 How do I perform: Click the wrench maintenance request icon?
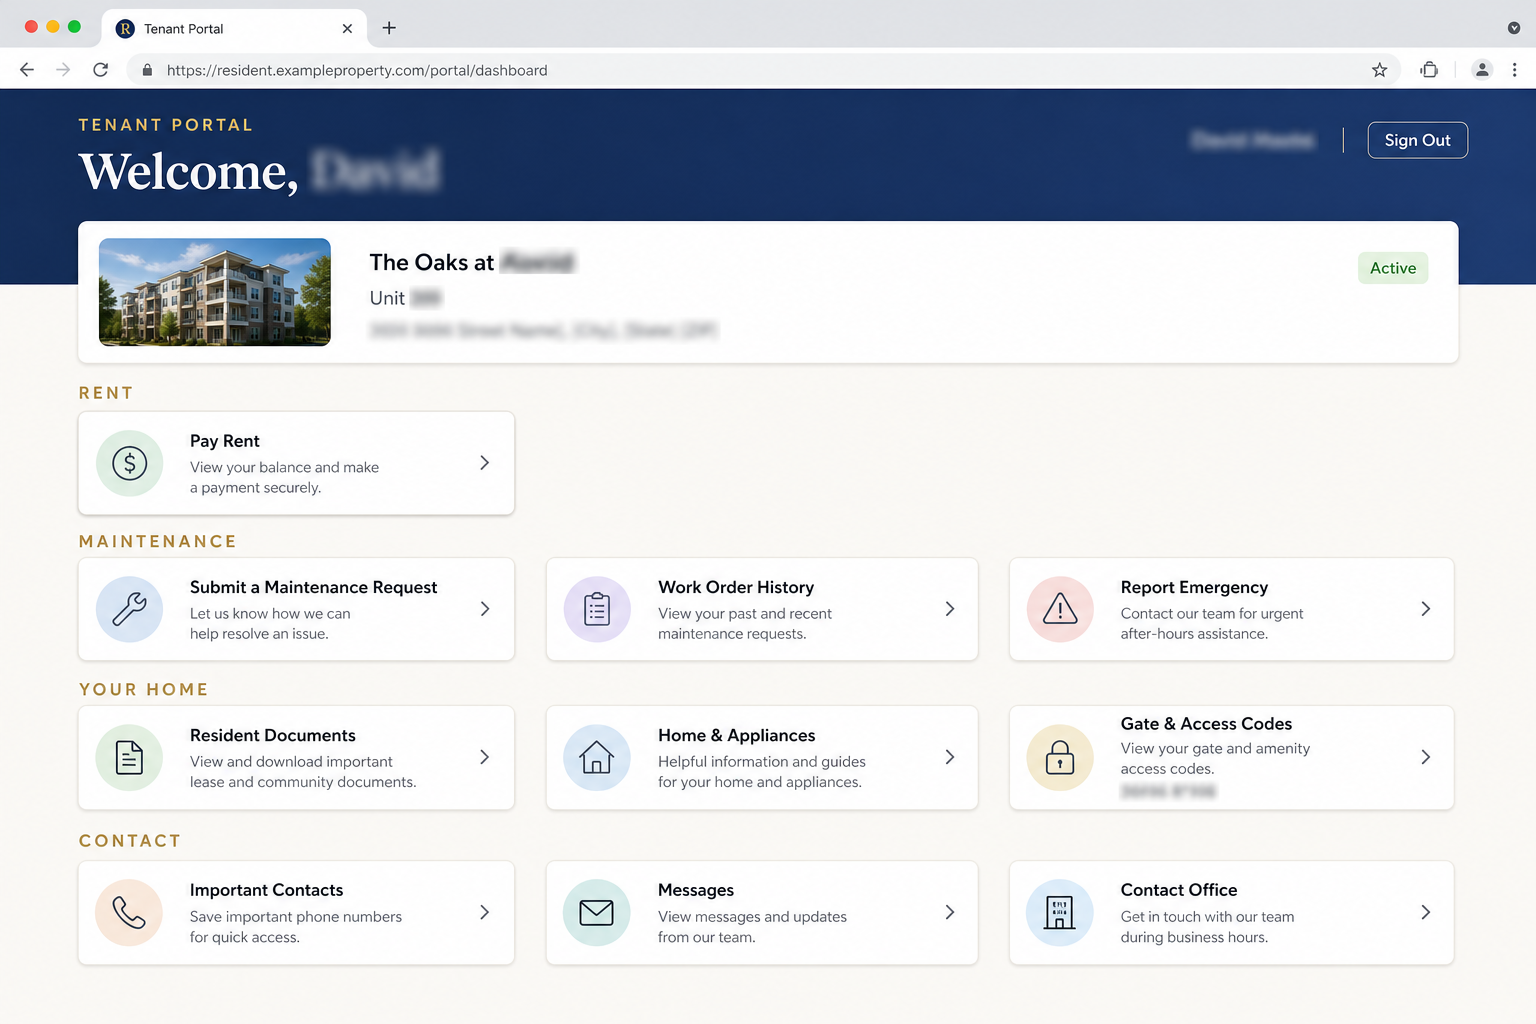point(130,609)
